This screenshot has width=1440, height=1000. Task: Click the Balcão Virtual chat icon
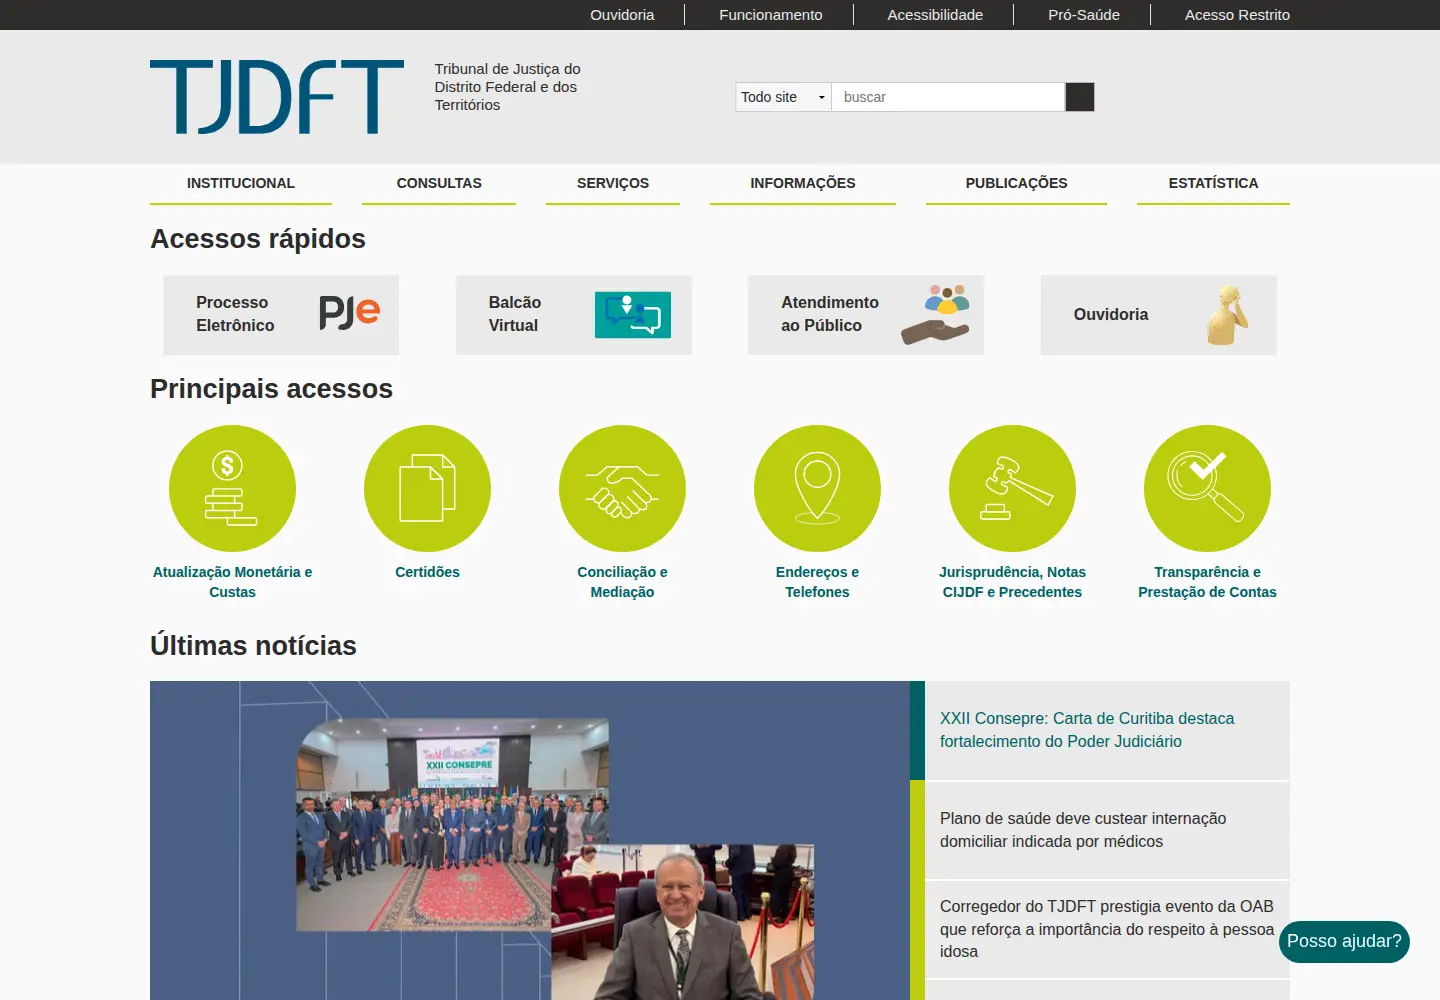pos(632,315)
